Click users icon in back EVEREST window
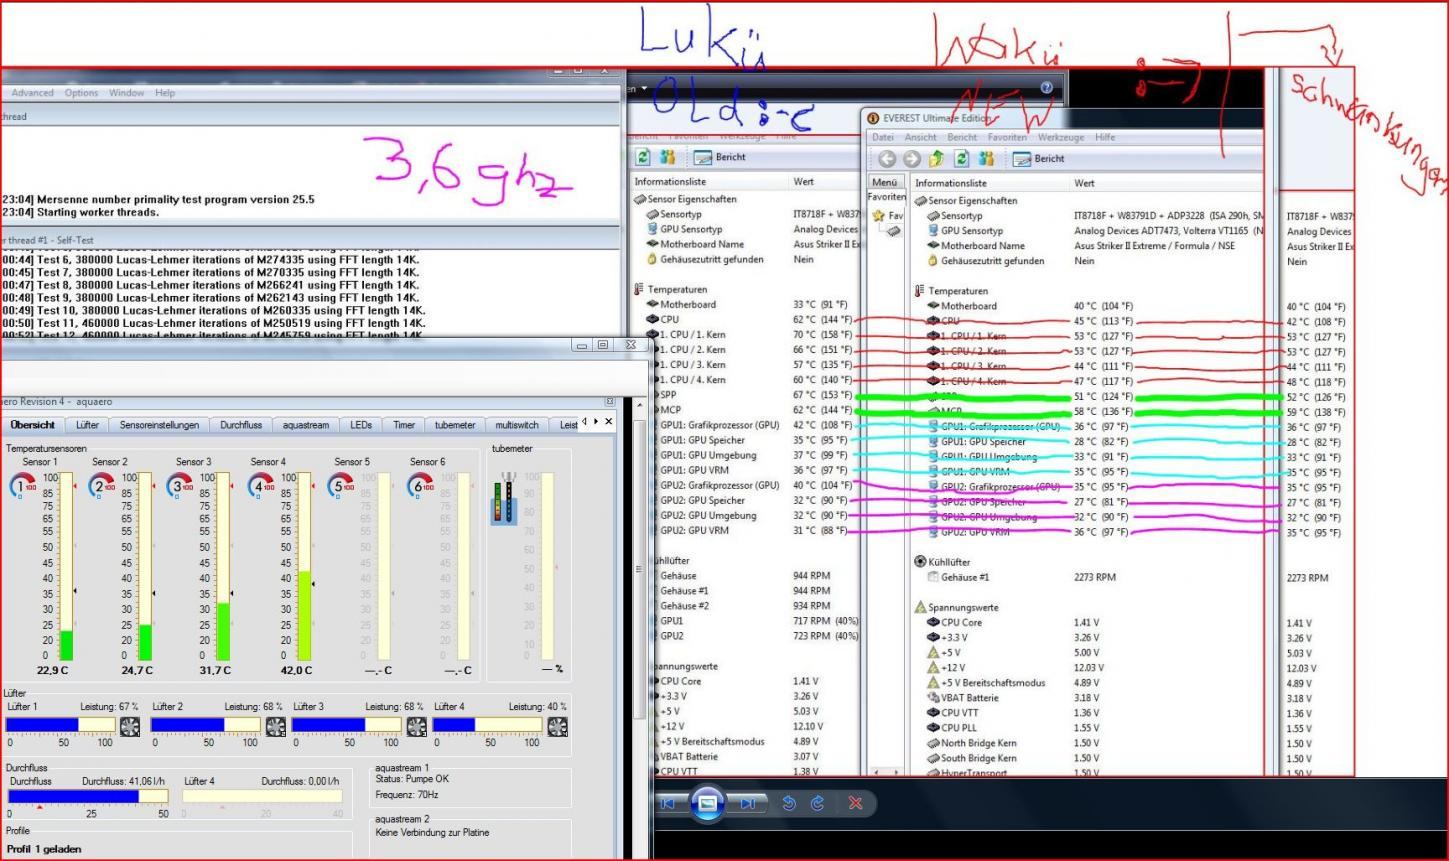 coord(667,157)
